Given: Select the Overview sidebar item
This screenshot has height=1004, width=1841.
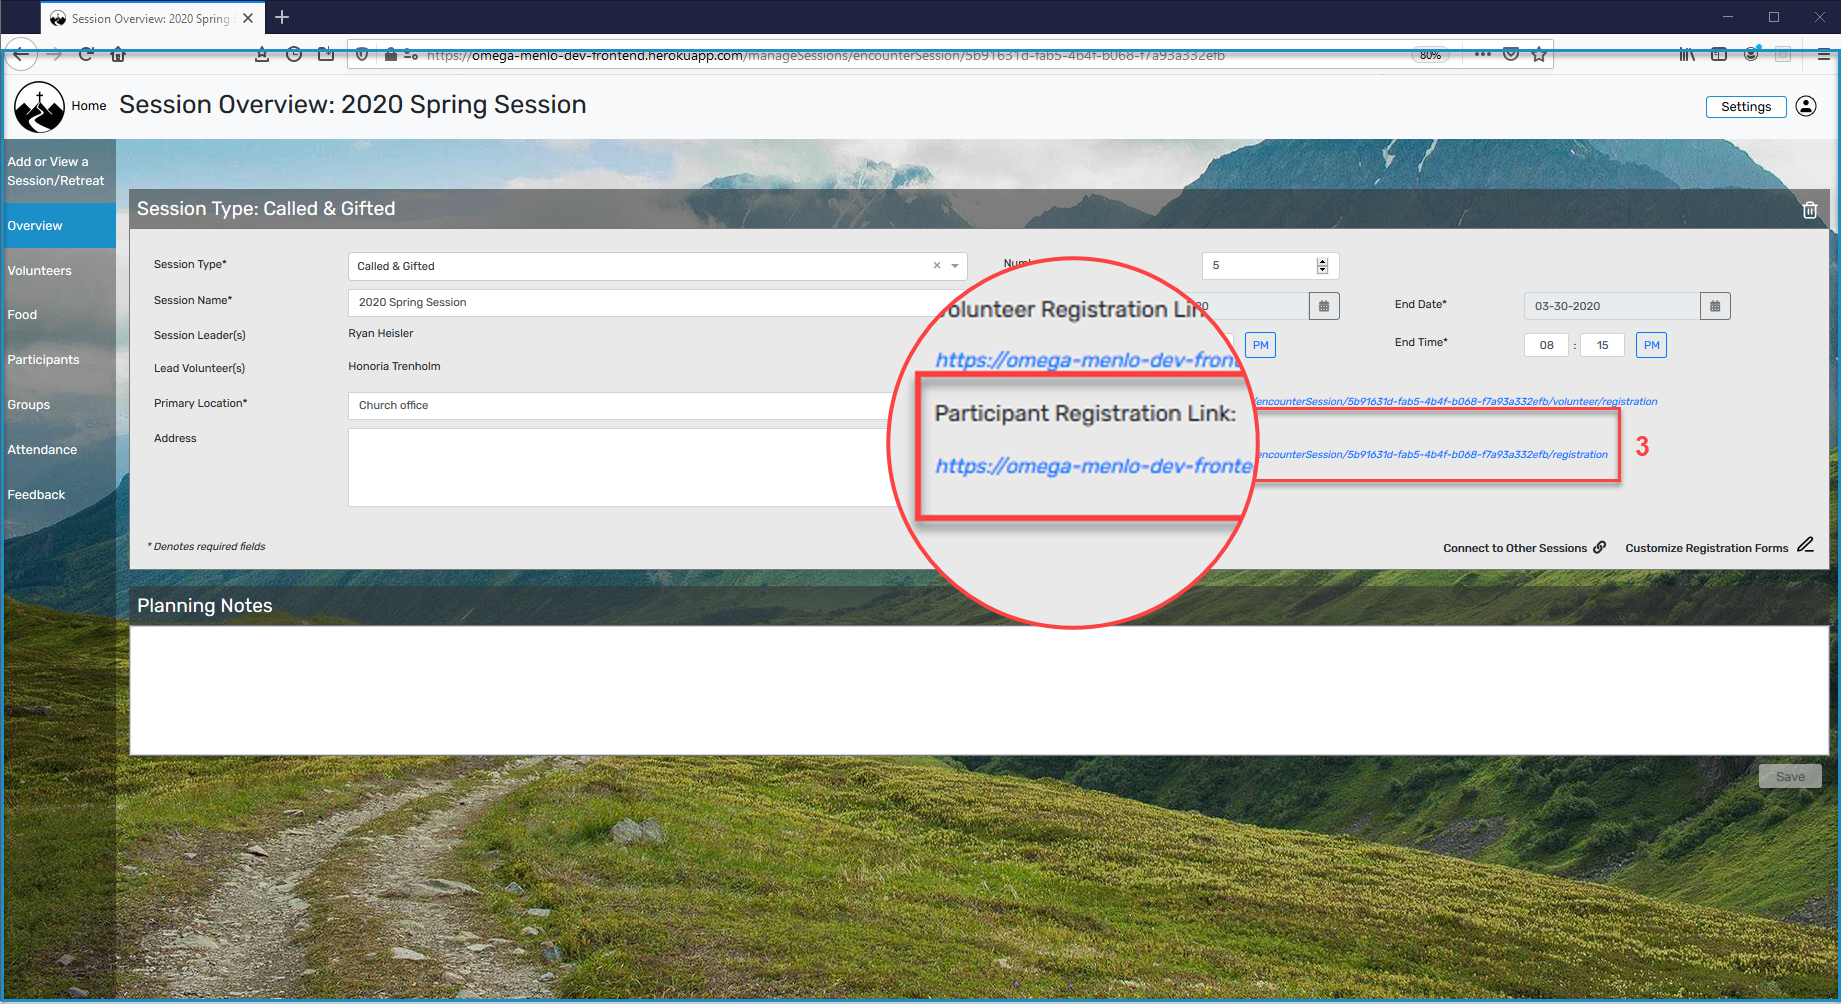Looking at the screenshot, I should pyautogui.click(x=58, y=226).
